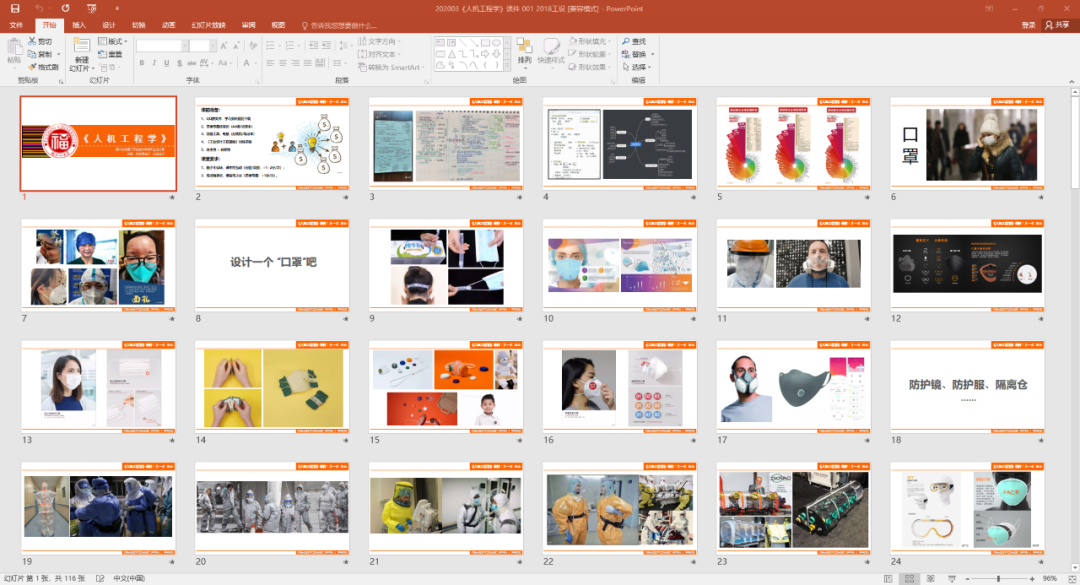Viewport: 1080px width, 585px height.
Task: Click the Increase Font Size icon
Action: tap(224, 45)
